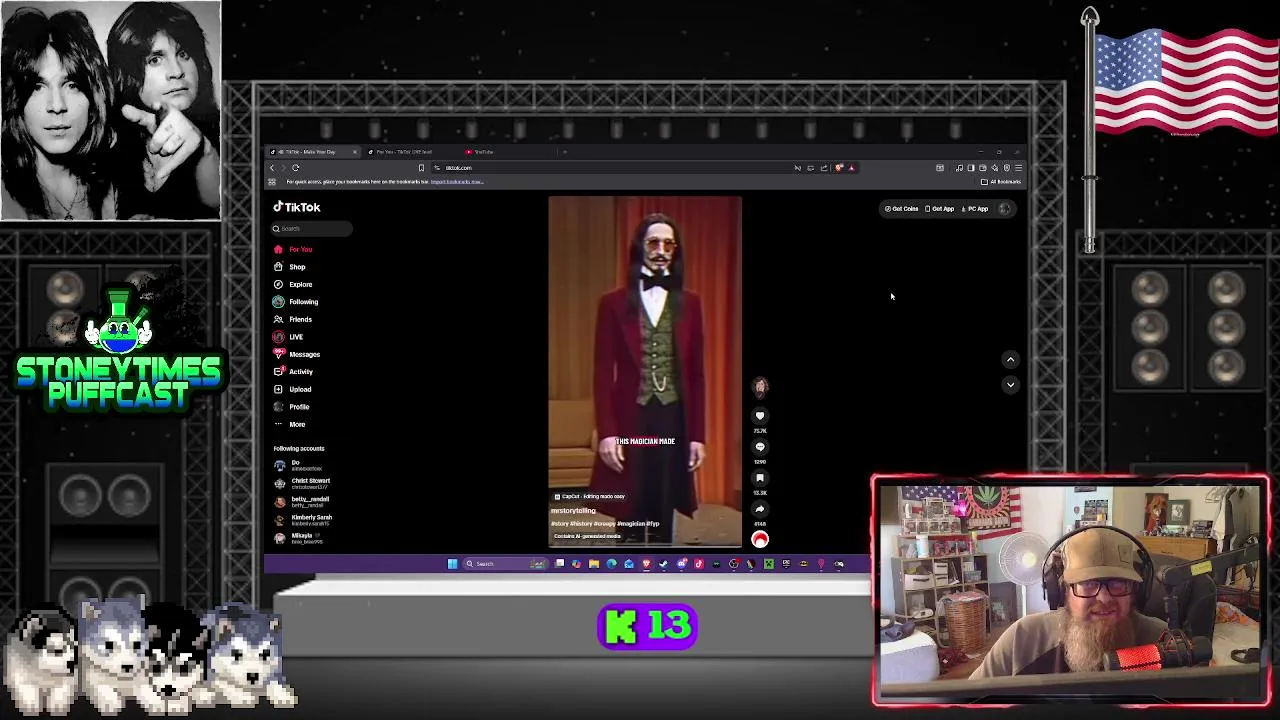
Task: Open the mrstorytelling username link
Action: 573,511
